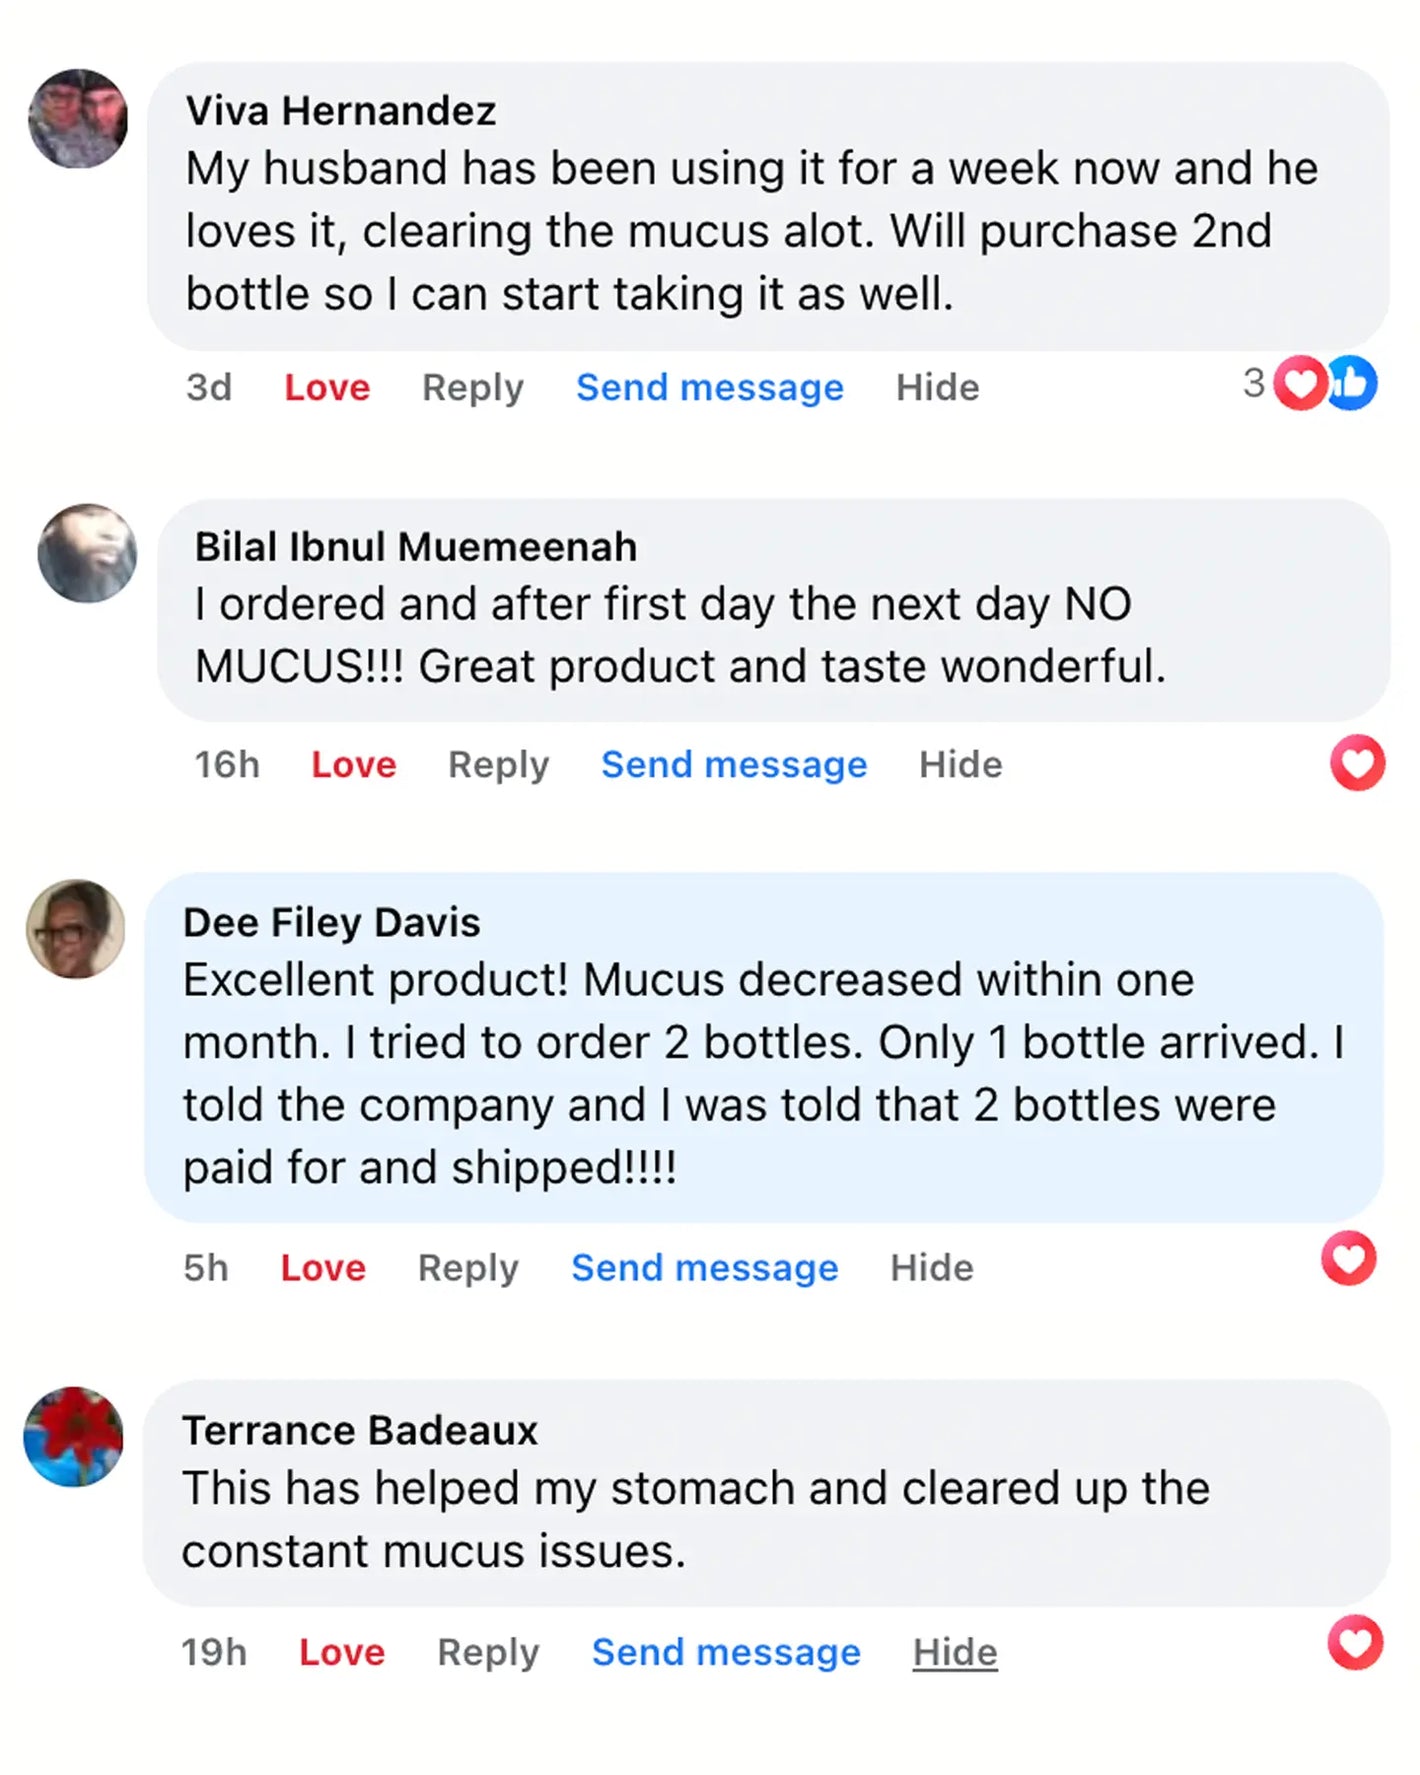The height and width of the screenshot is (1775, 1420).
Task: Reply to Viva Hernandez's comment
Action: coord(473,387)
